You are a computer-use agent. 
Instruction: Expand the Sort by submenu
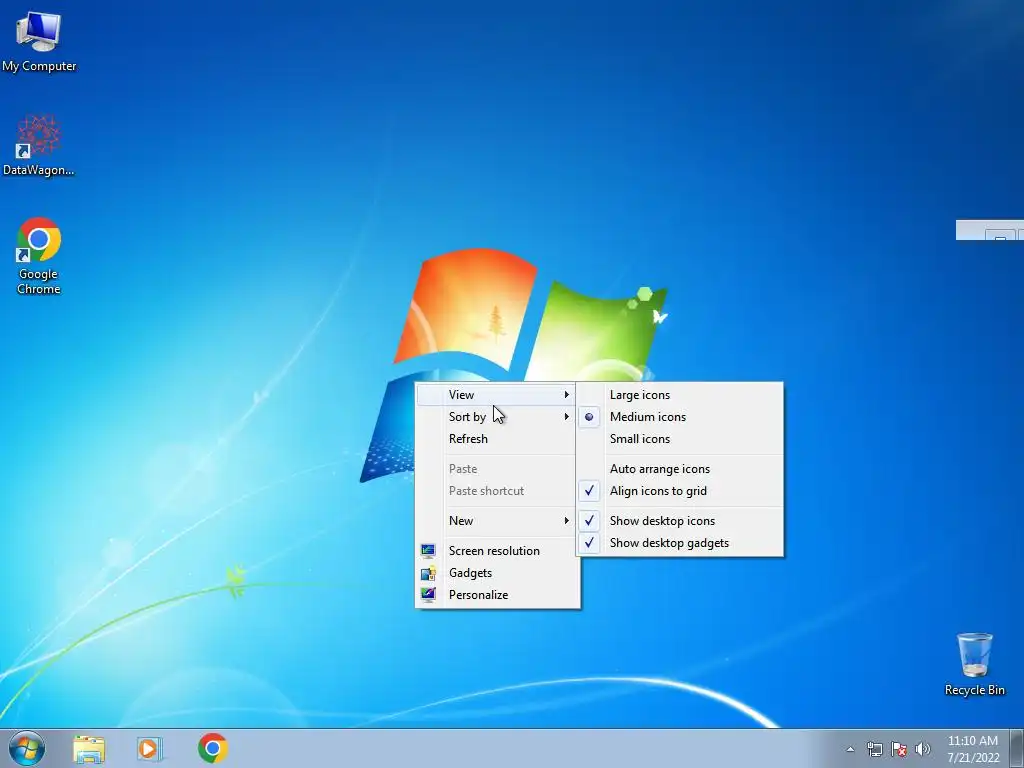(497, 417)
